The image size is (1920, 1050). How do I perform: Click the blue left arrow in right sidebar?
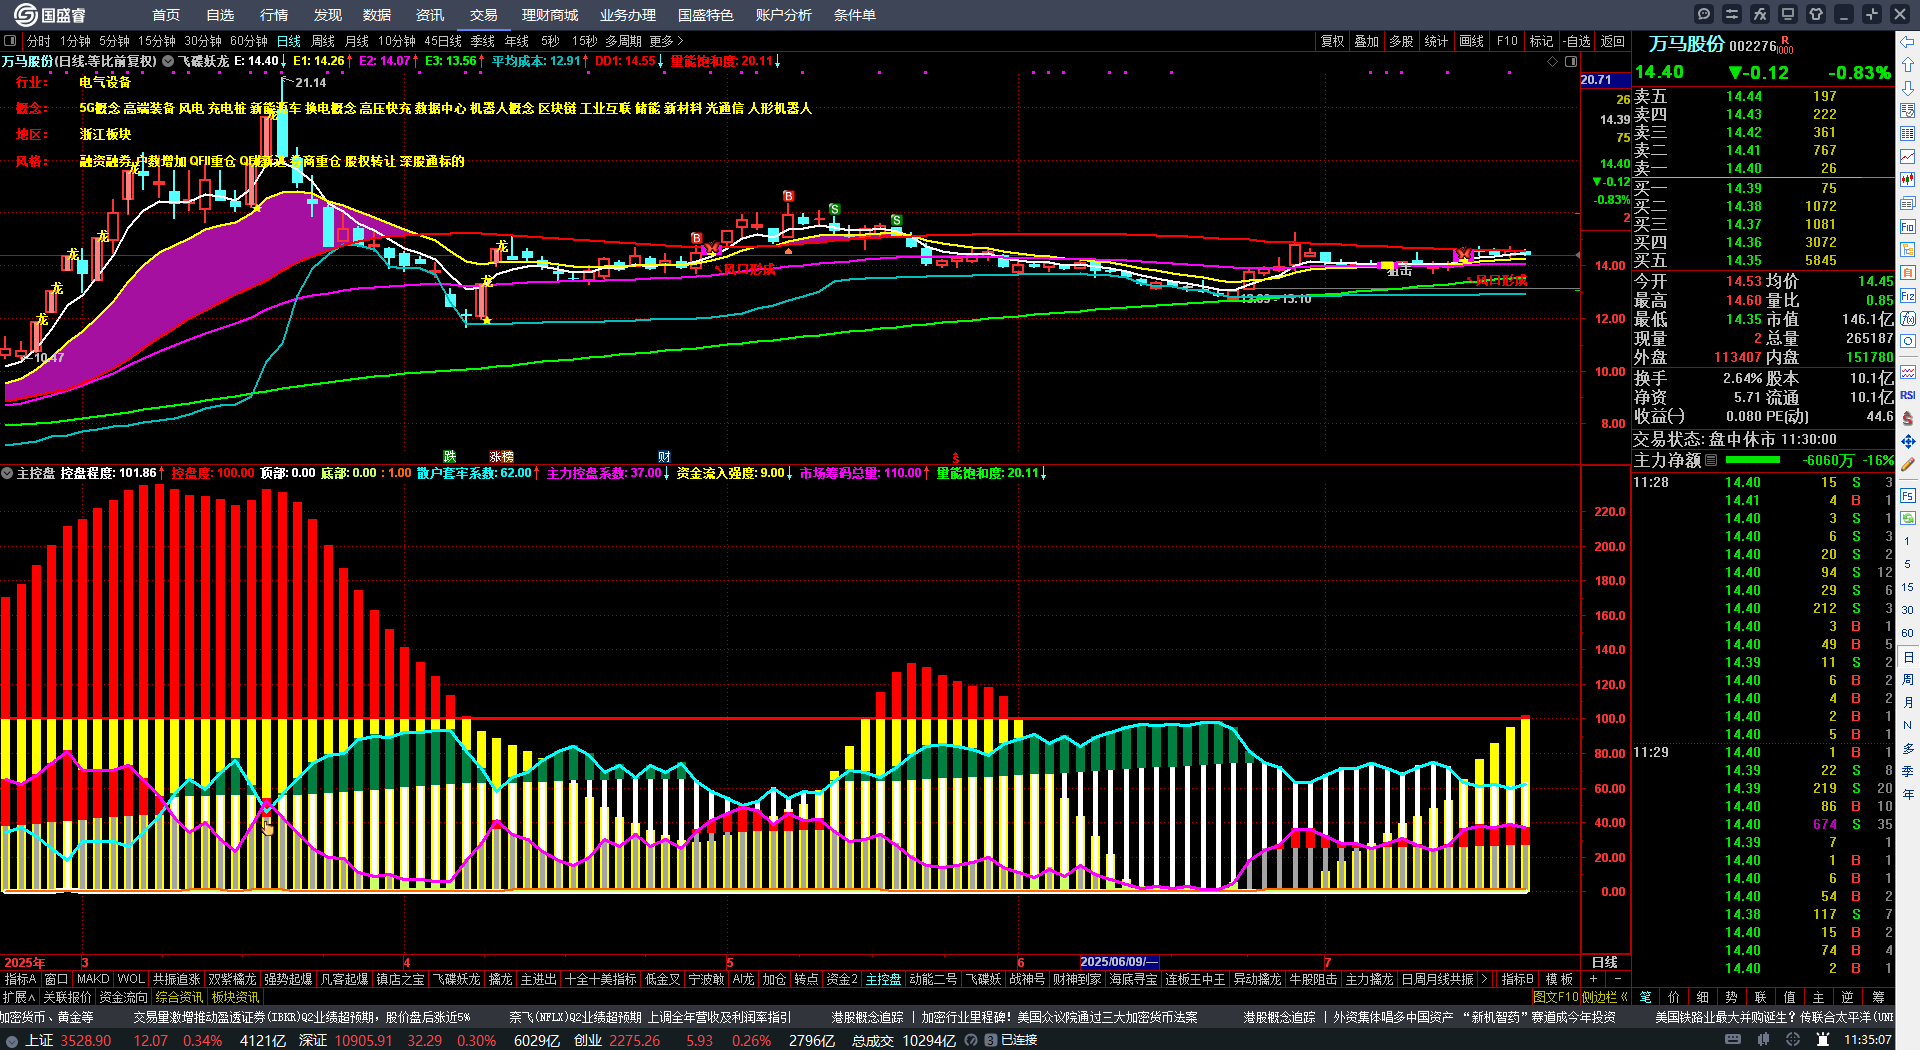coord(1908,42)
